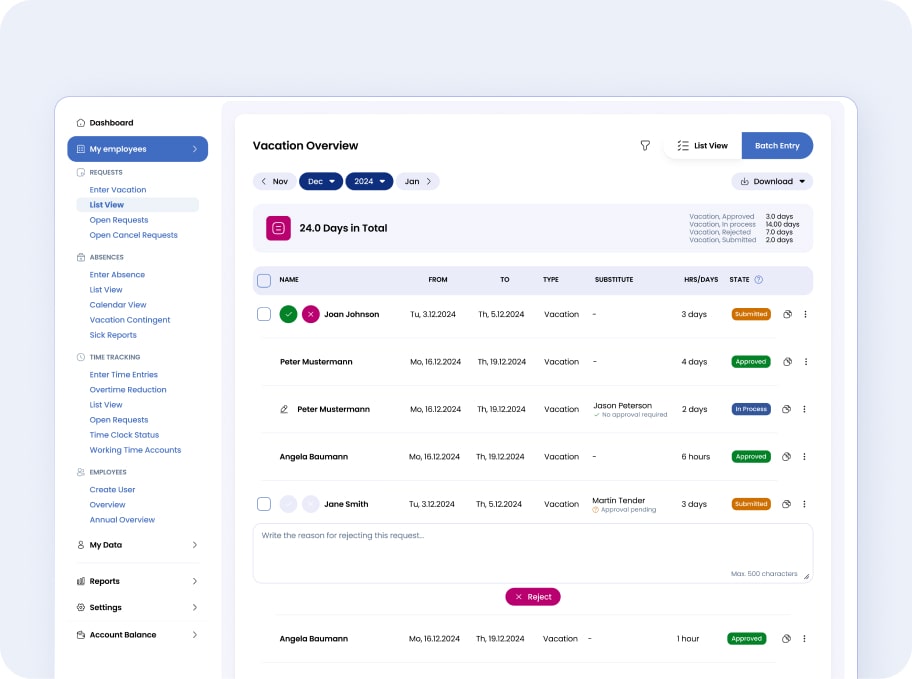Switch to Batch Entry tab
912x679 pixels.
(x=777, y=146)
